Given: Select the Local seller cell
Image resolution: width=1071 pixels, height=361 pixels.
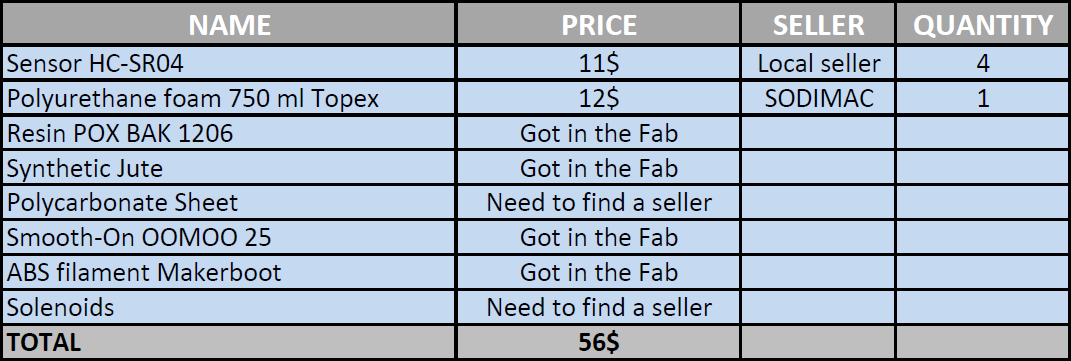Looking at the screenshot, I should [x=818, y=63].
